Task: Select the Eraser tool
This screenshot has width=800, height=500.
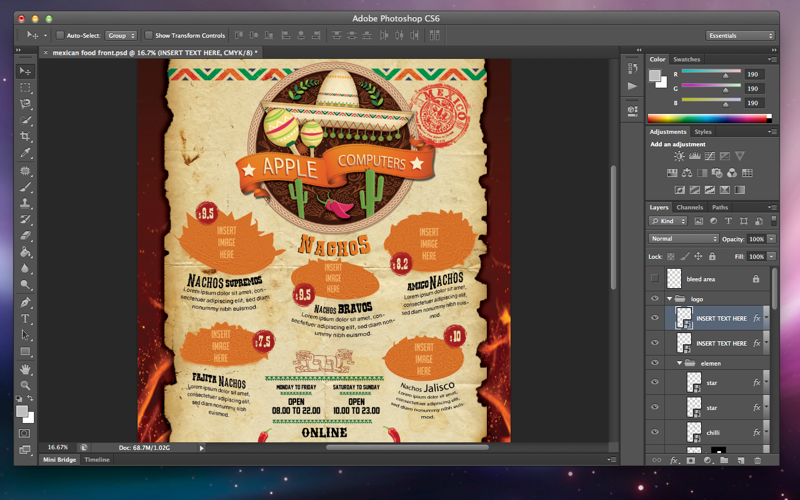Action: [x=24, y=236]
